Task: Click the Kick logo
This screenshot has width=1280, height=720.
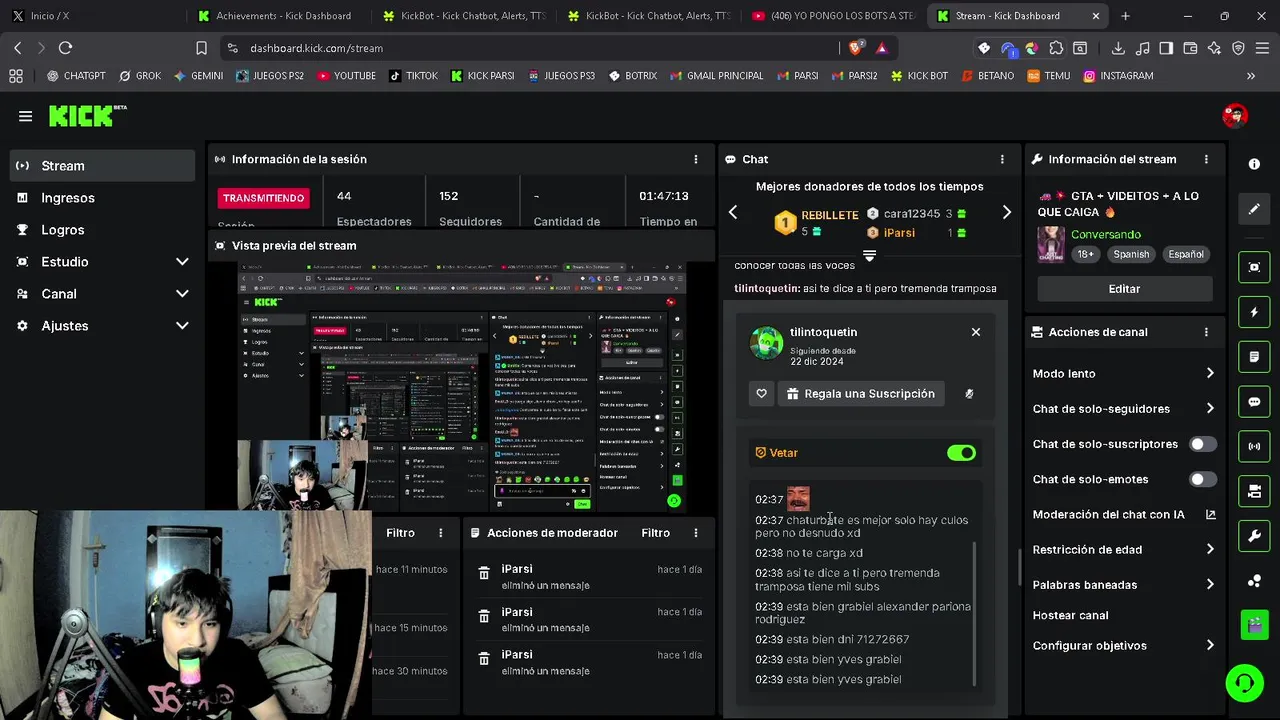Action: (x=88, y=116)
